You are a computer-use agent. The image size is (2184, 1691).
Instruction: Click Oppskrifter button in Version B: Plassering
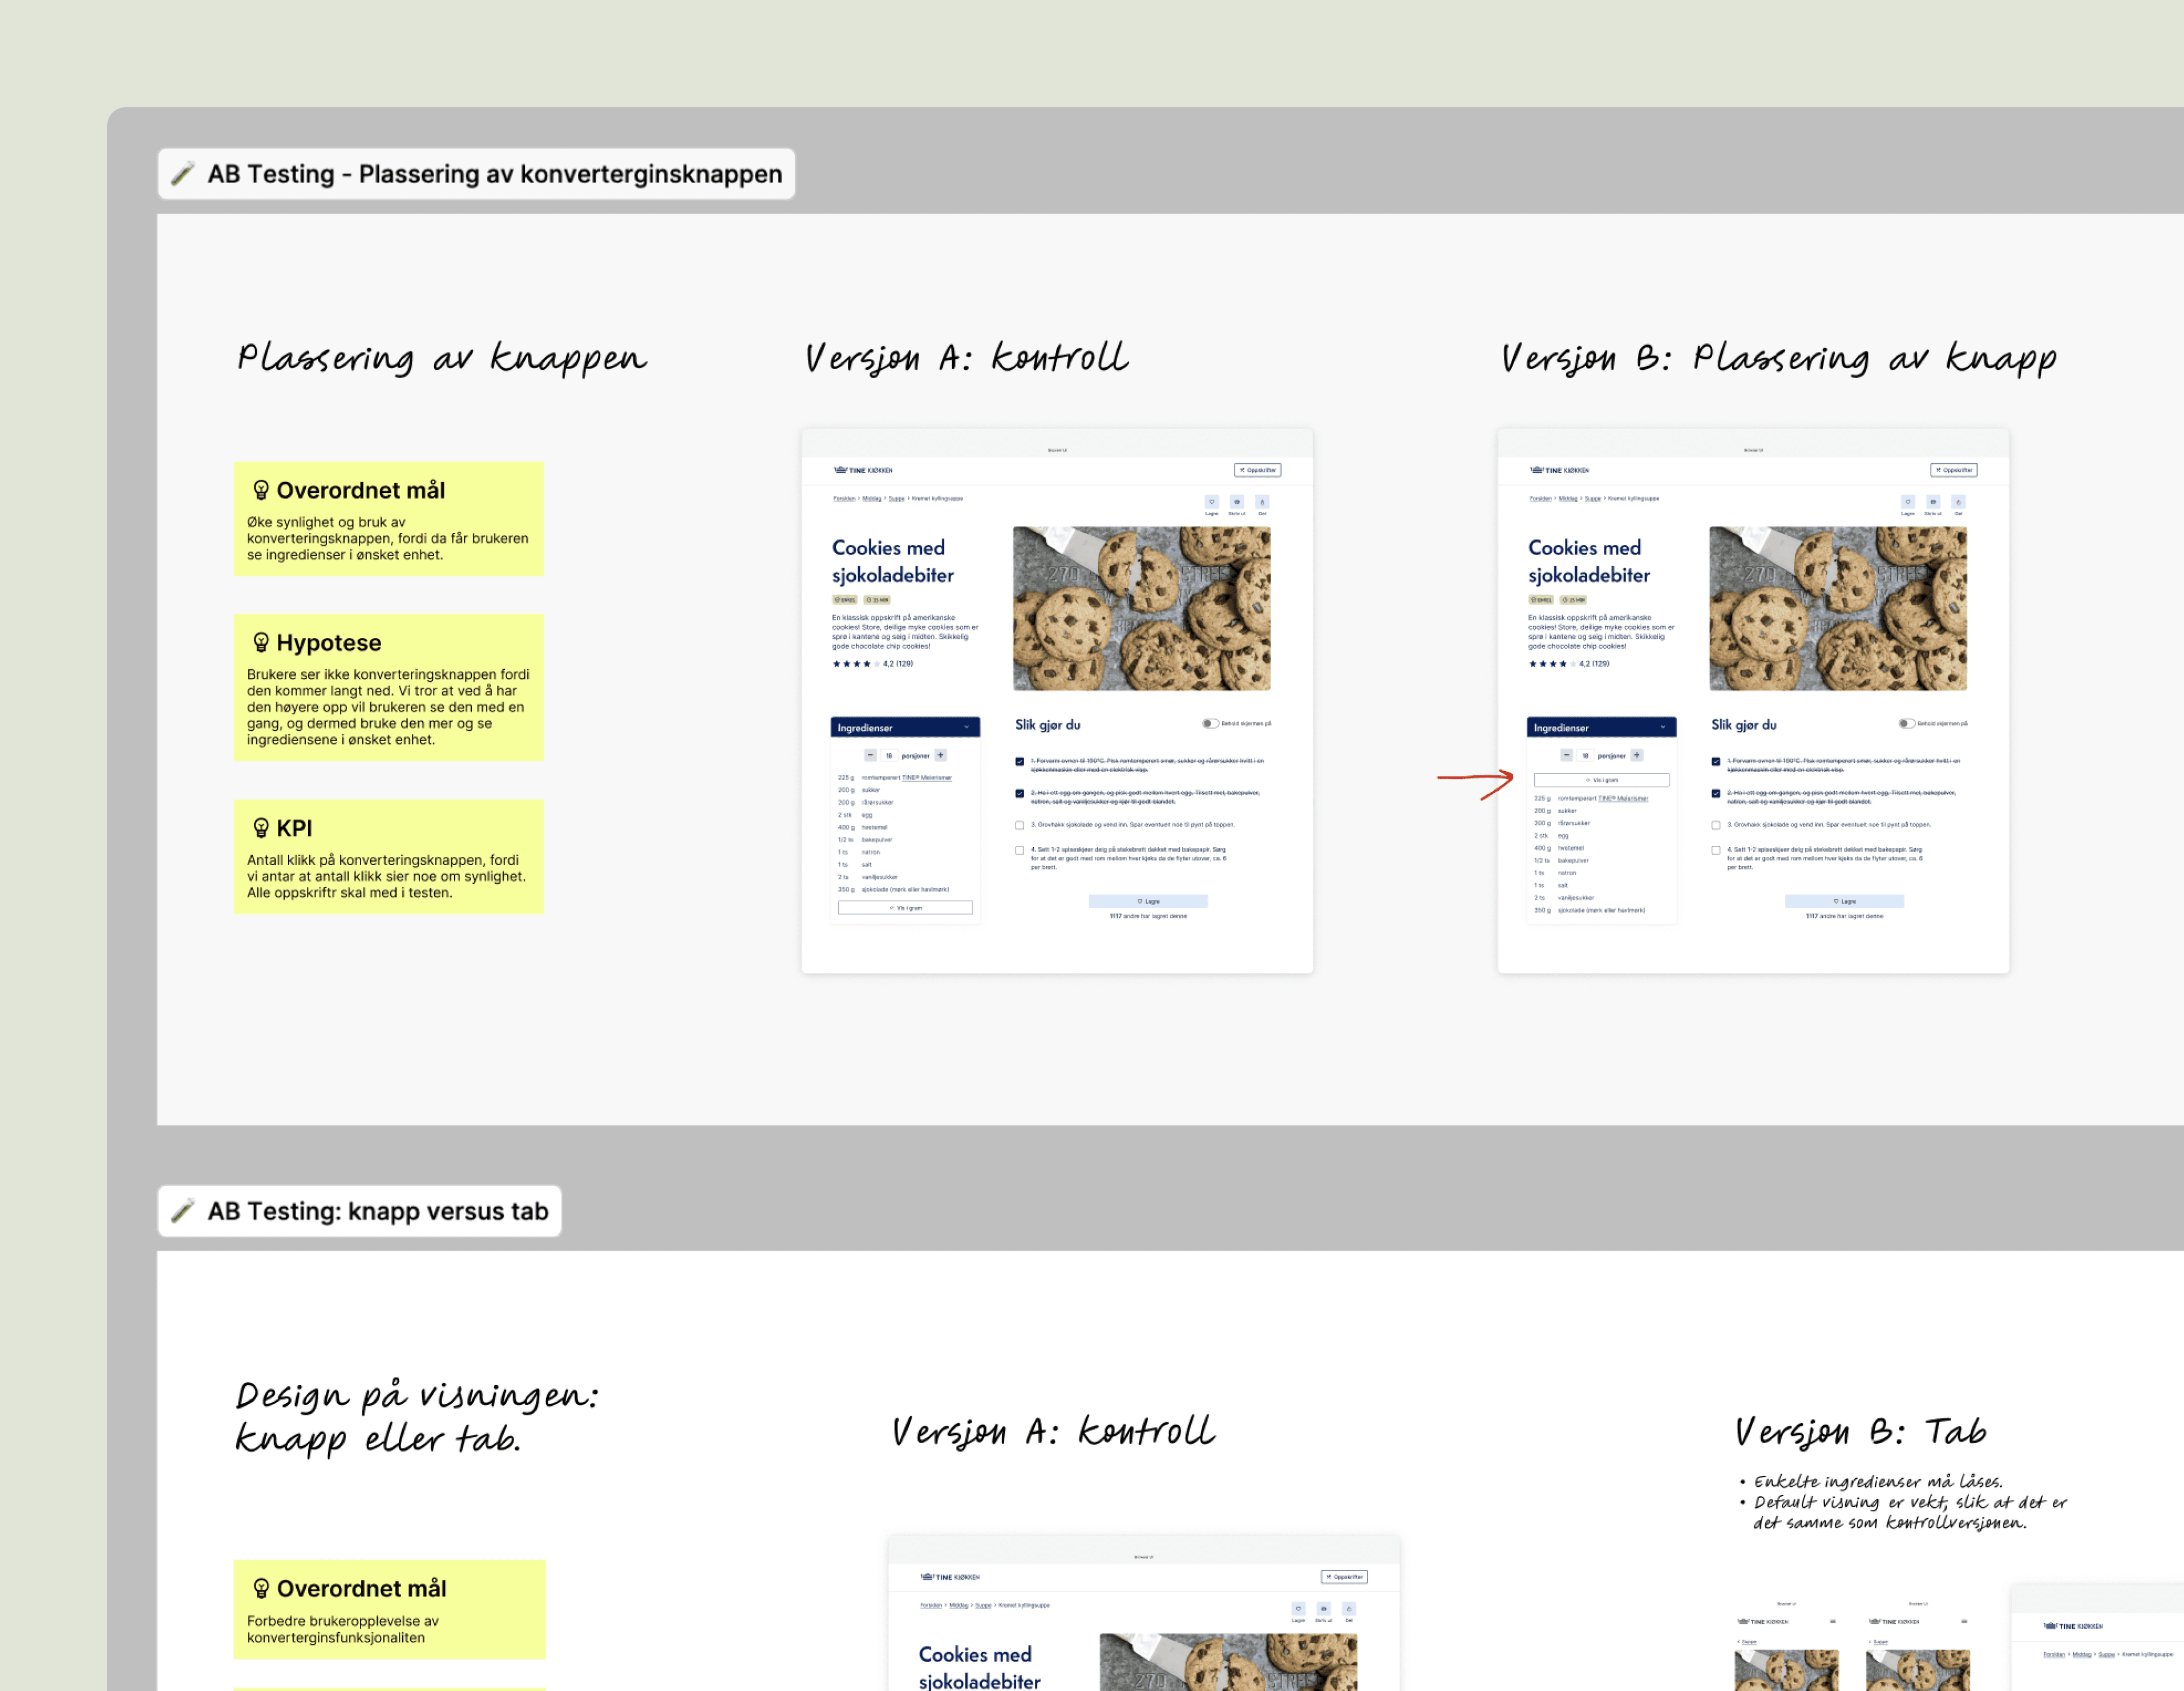pyautogui.click(x=1953, y=470)
